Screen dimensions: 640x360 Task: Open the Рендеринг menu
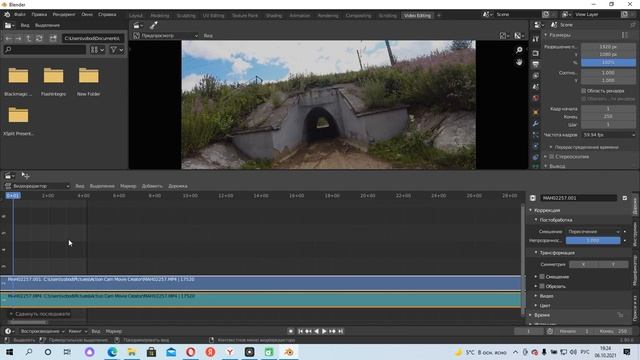tap(64, 14)
